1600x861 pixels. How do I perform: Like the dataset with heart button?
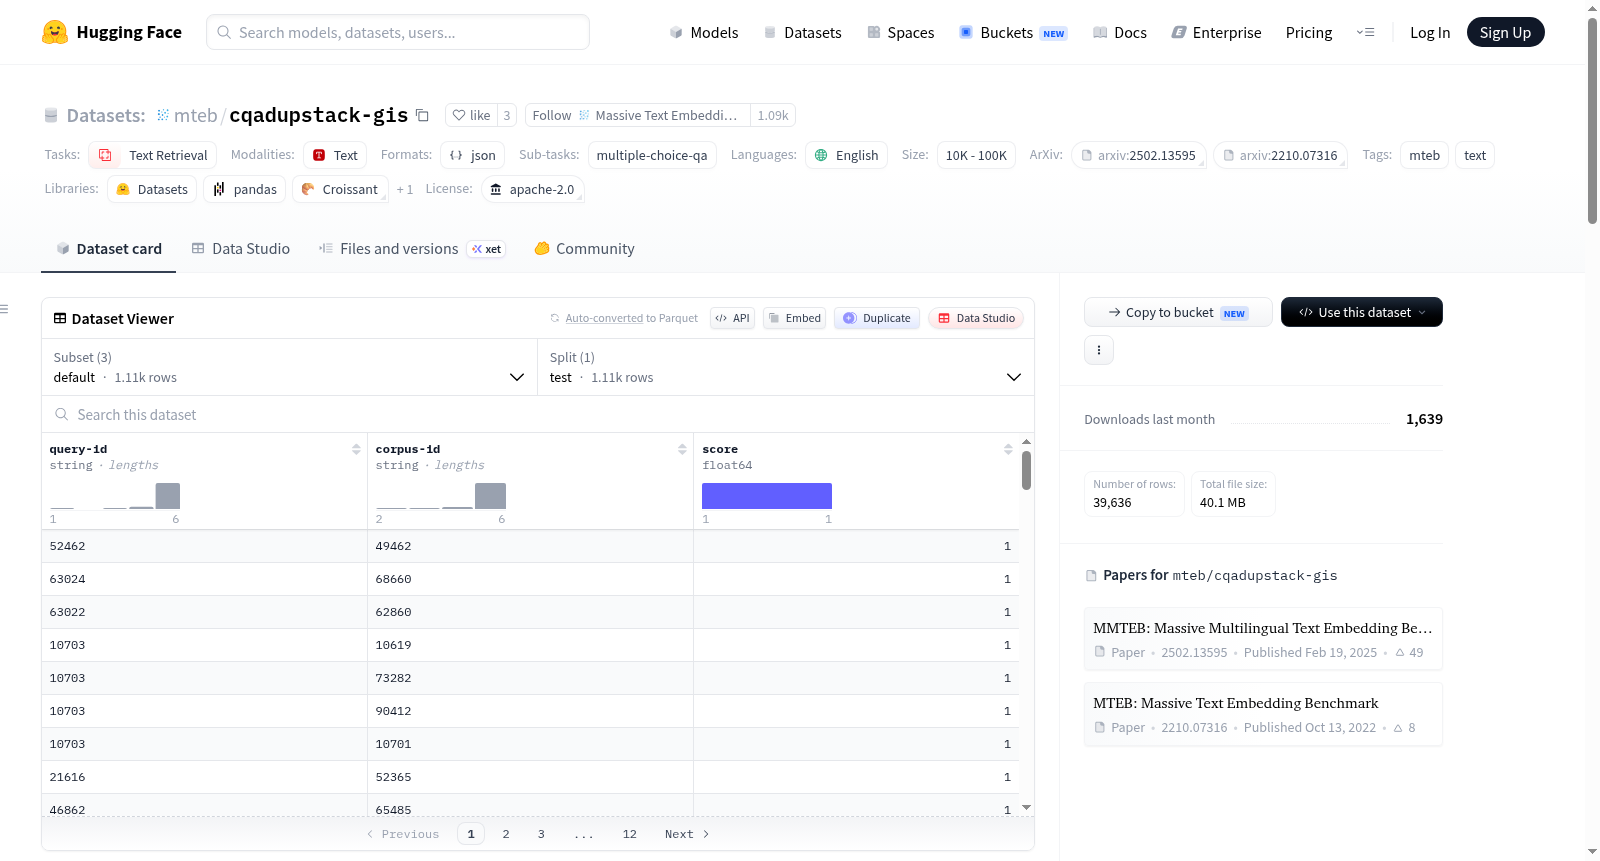[x=471, y=115]
